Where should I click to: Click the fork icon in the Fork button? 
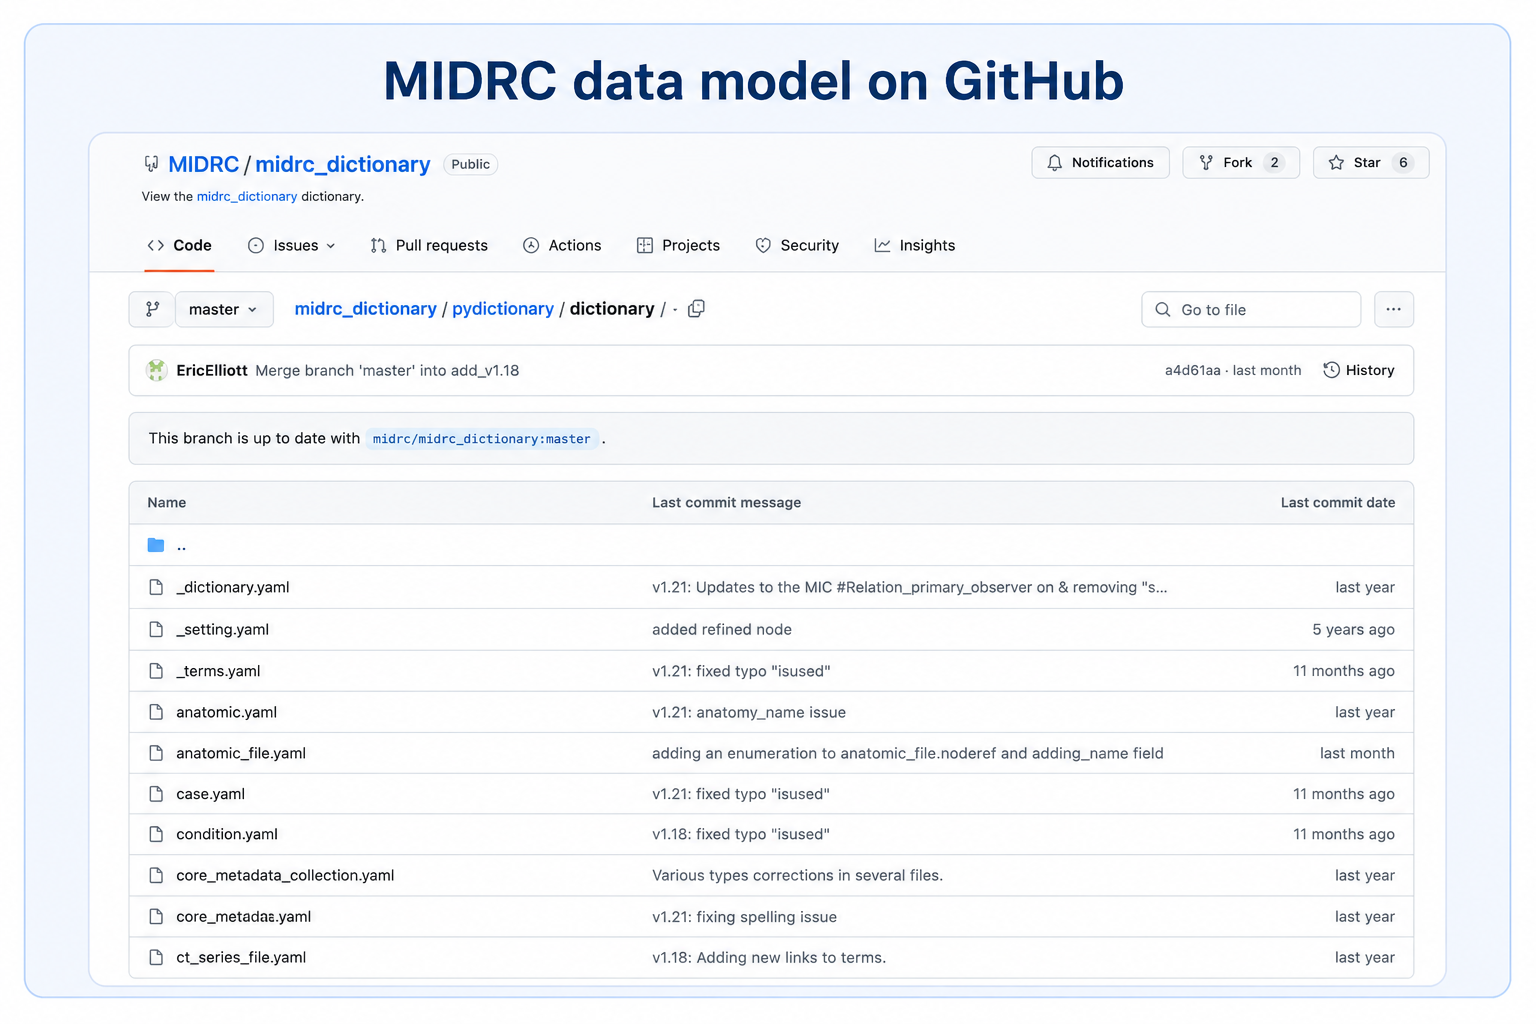pyautogui.click(x=1206, y=162)
